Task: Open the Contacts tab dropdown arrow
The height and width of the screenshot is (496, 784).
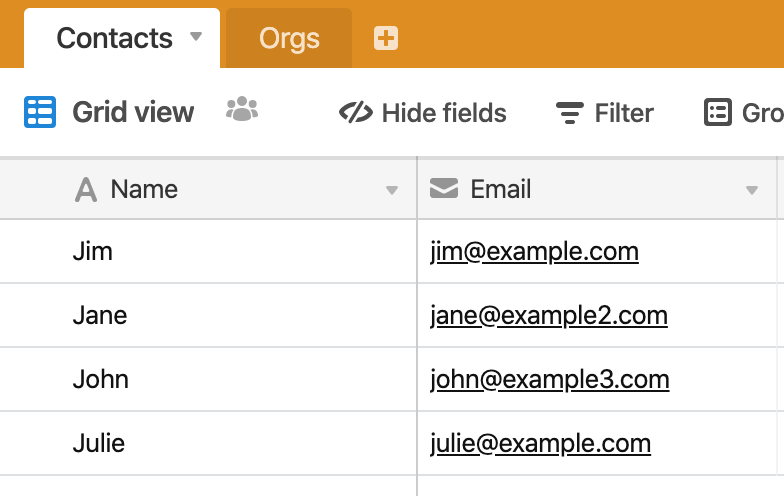Action: [196, 36]
